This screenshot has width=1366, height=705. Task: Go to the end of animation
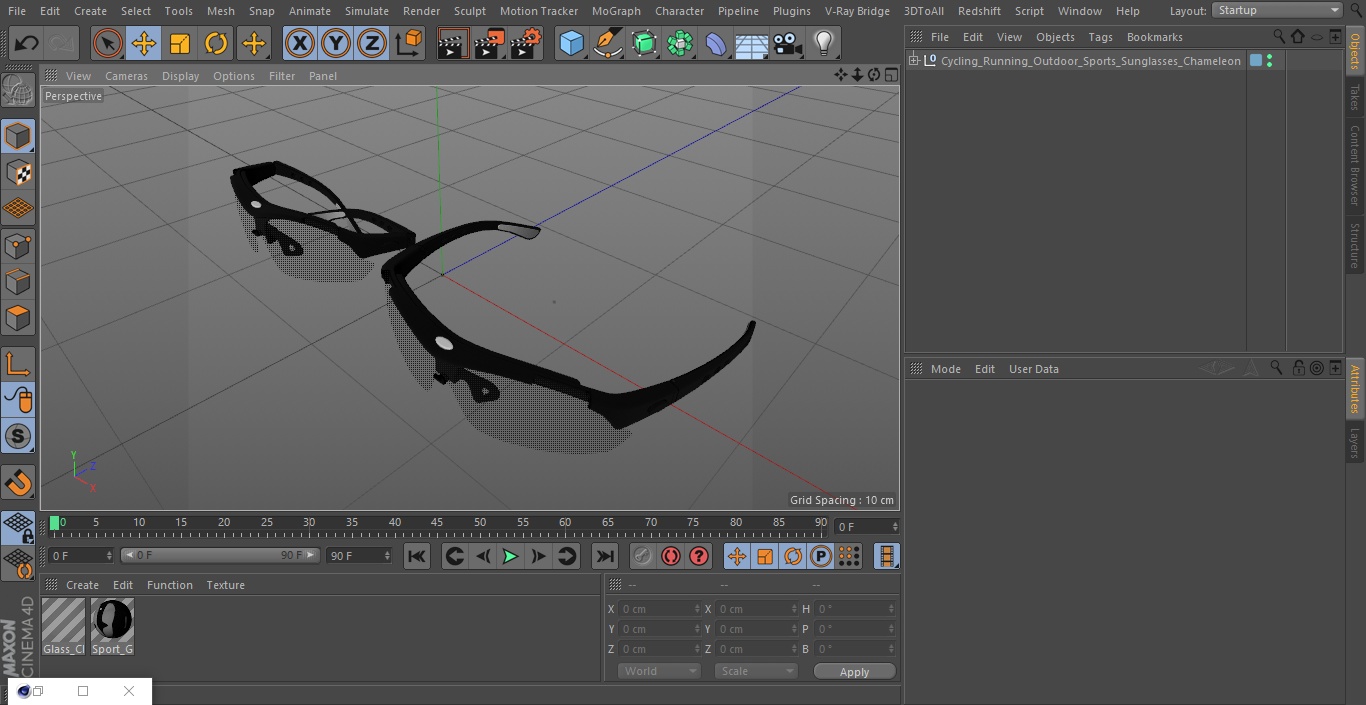(x=605, y=556)
